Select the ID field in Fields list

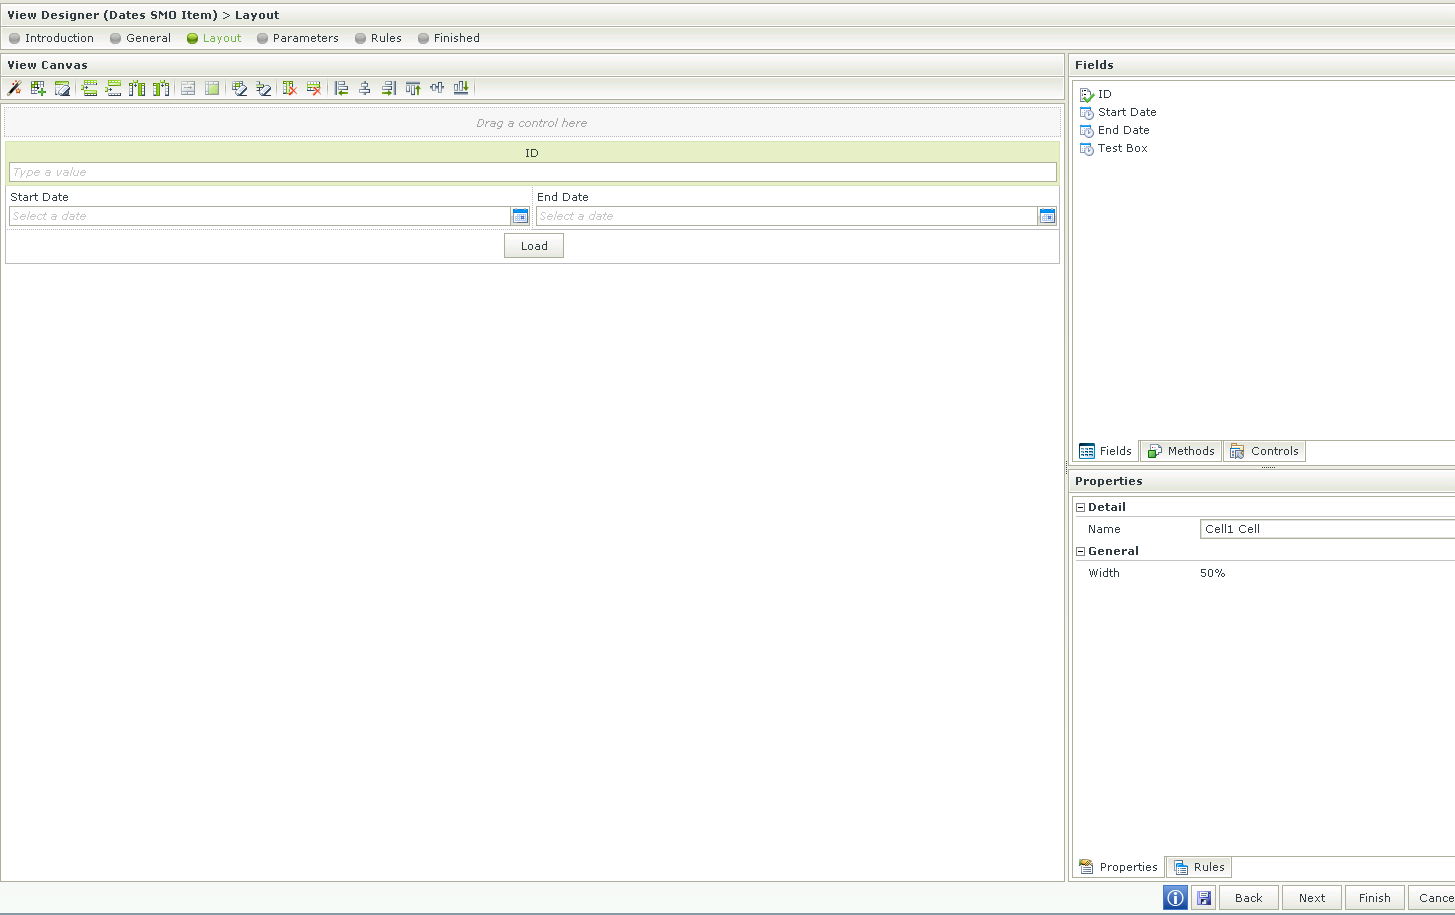coord(1096,94)
